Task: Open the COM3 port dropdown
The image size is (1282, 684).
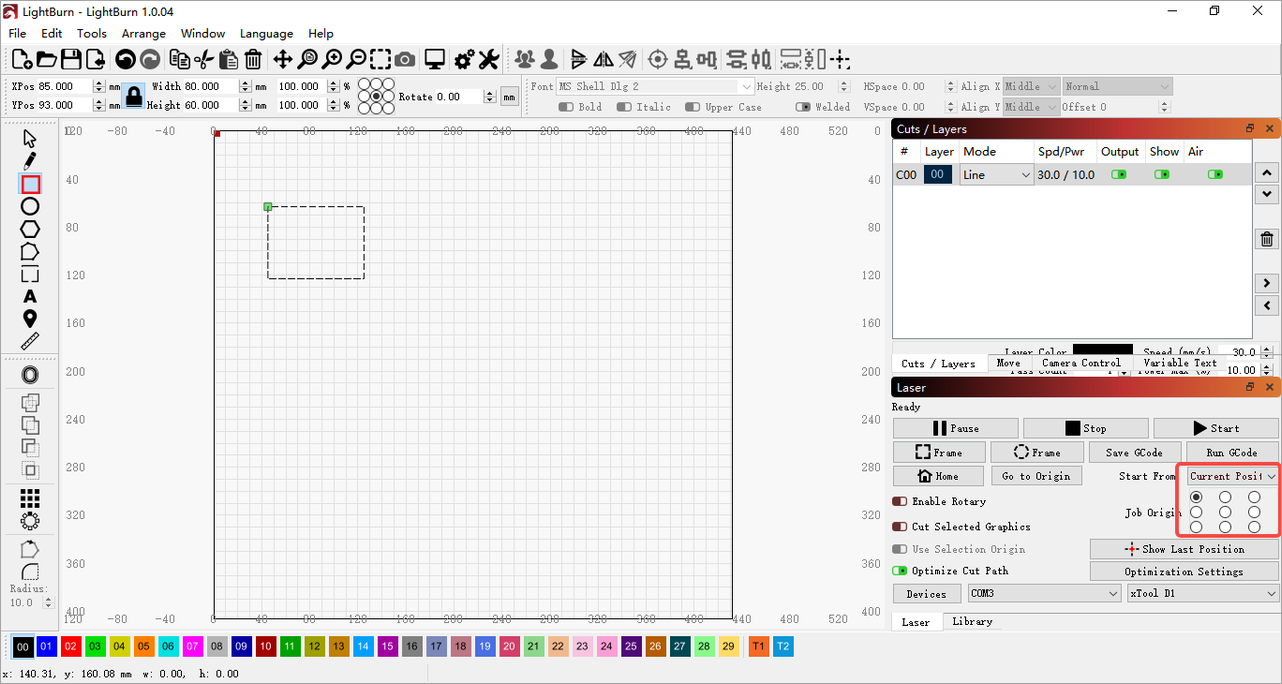Action: [x=1044, y=593]
